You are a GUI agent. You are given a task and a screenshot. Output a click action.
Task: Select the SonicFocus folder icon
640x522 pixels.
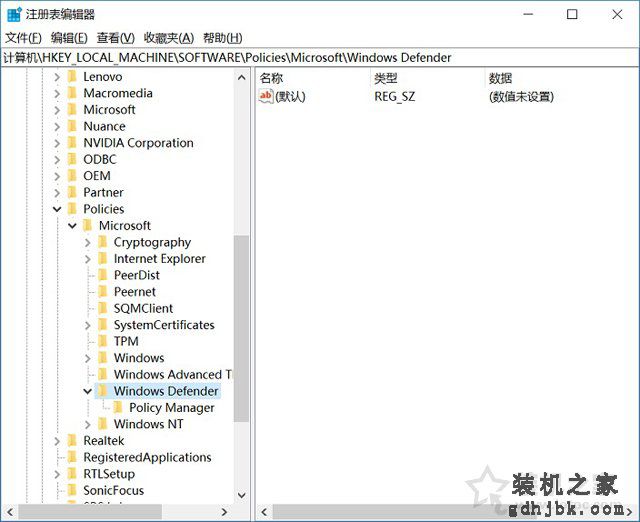[x=72, y=490]
